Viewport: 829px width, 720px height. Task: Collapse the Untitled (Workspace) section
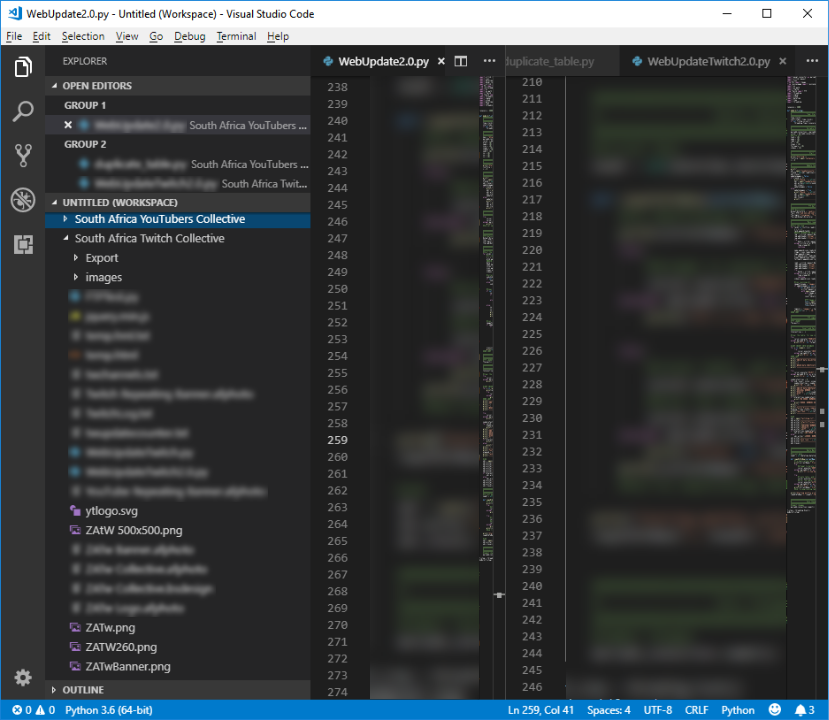[x=178, y=202]
